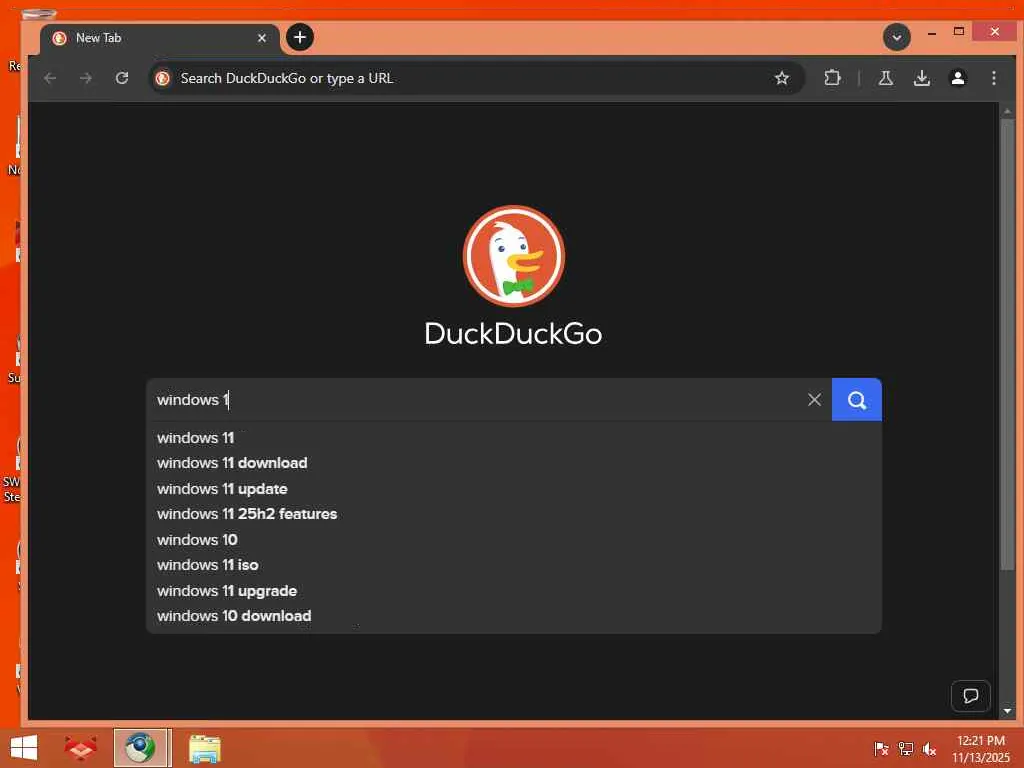Click the DuckDuckGo icon in address bar
This screenshot has width=1024, height=768.
click(x=163, y=78)
